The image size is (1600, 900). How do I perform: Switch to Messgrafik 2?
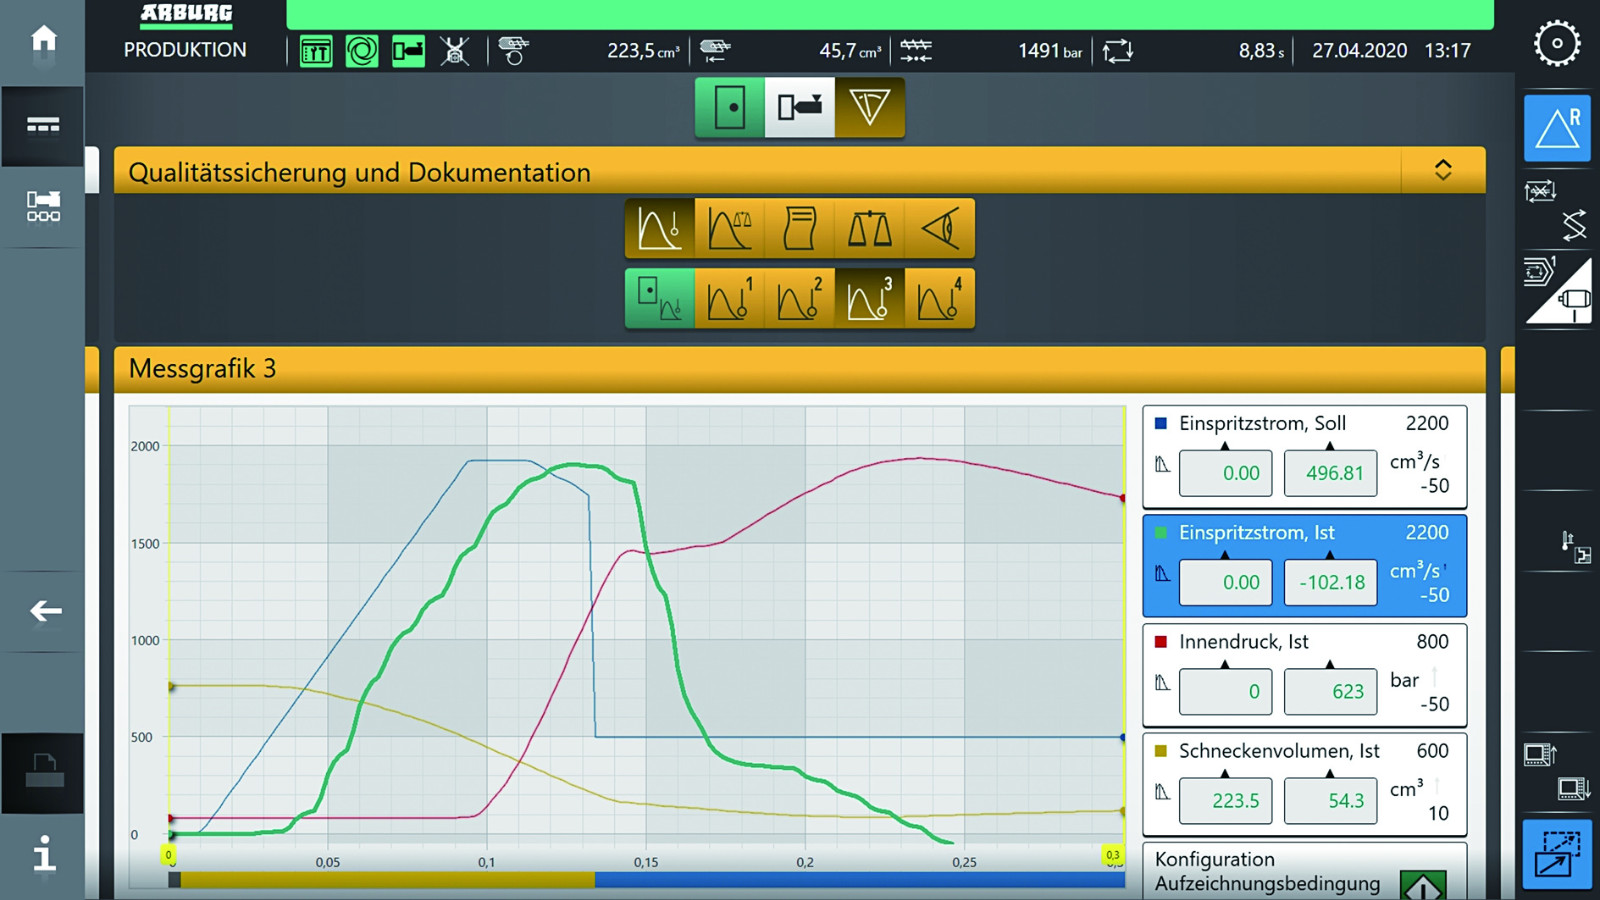tap(800, 298)
